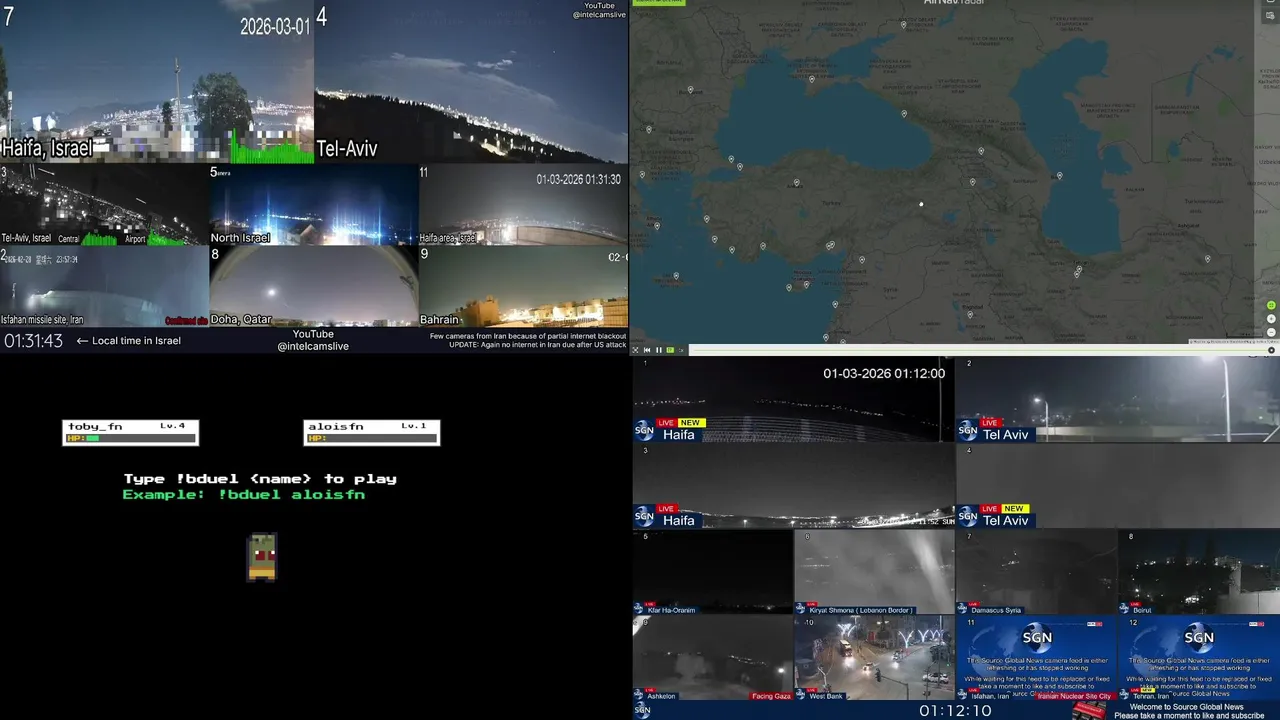Open SGN Isfahan, Iran placeholder feed
The width and height of the screenshot is (1280, 720).
point(1037,658)
